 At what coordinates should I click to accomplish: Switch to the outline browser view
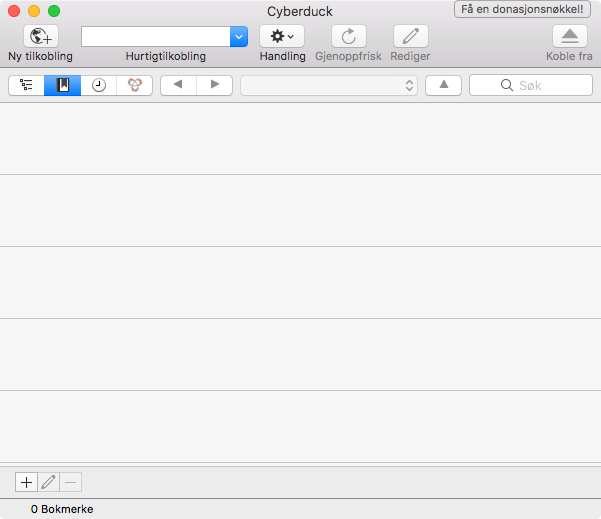point(26,85)
